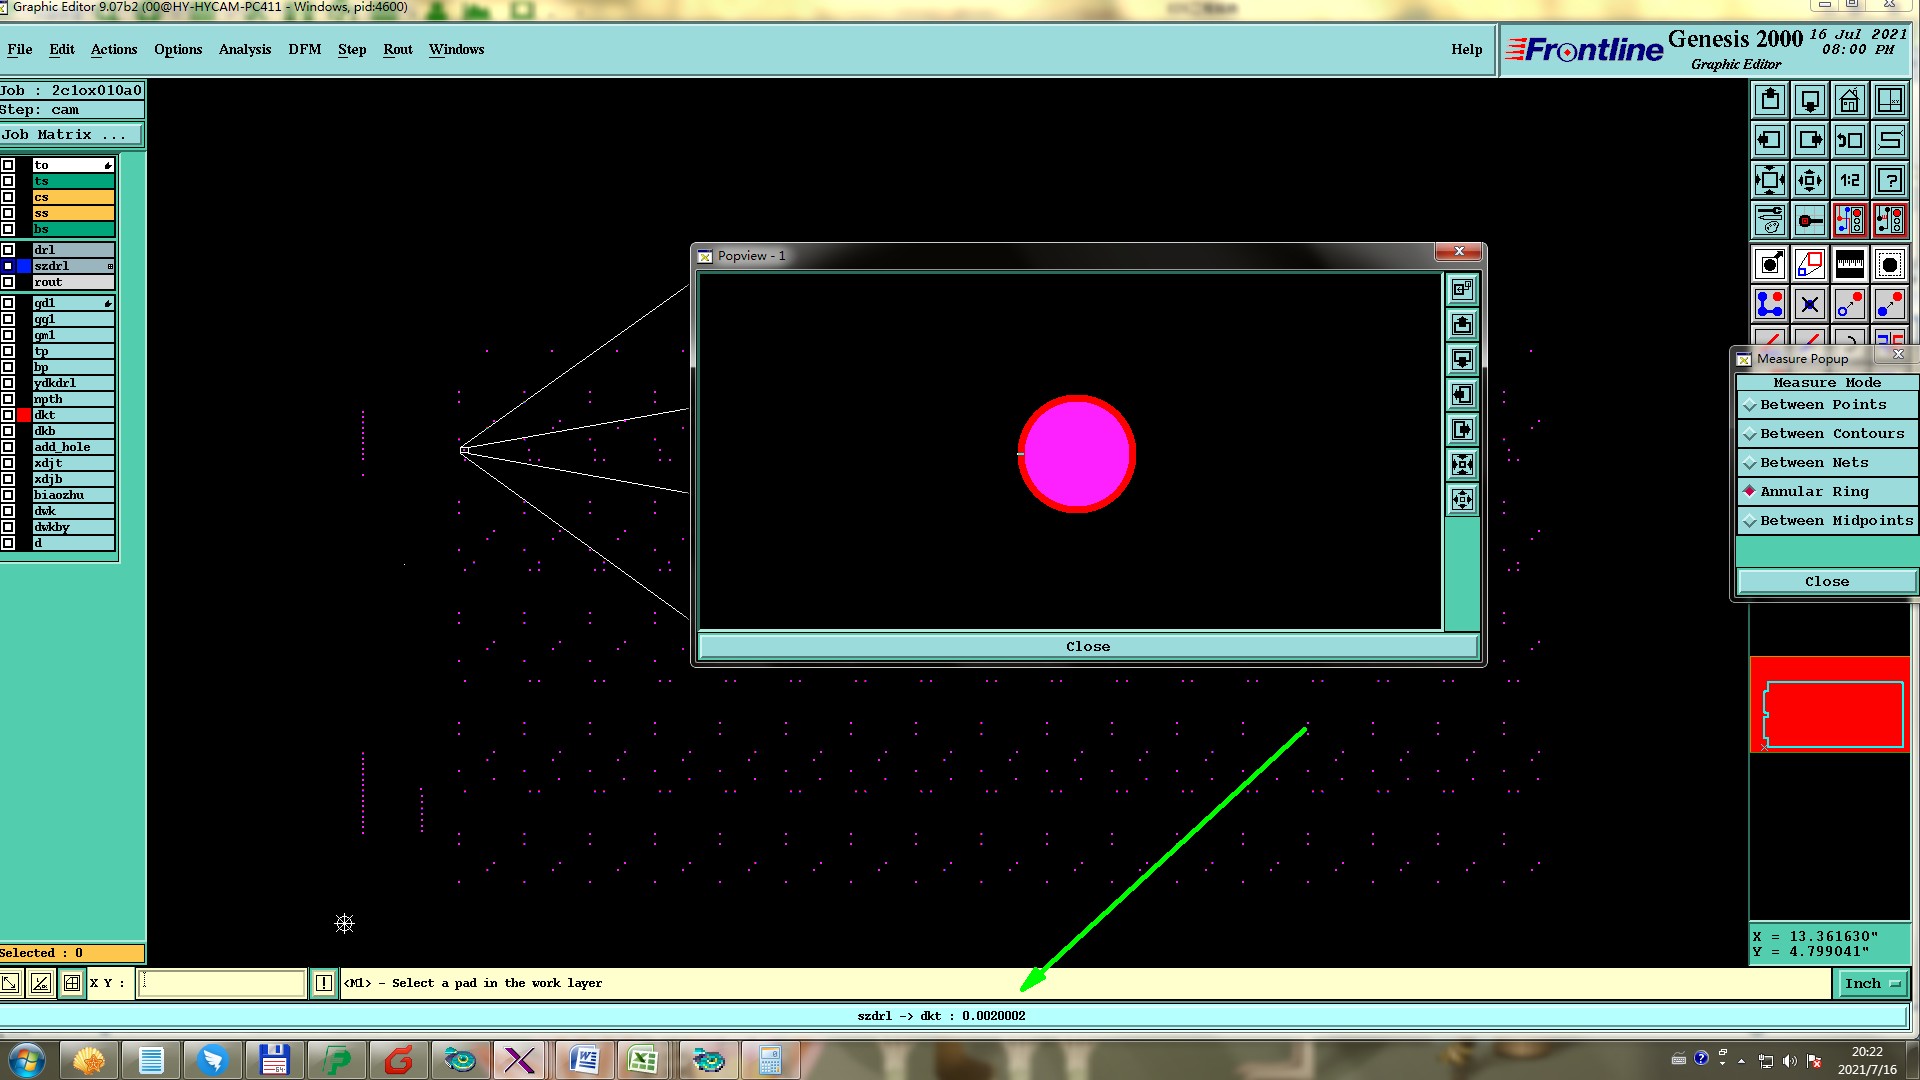Click Close button in Popview window

[x=1087, y=647]
